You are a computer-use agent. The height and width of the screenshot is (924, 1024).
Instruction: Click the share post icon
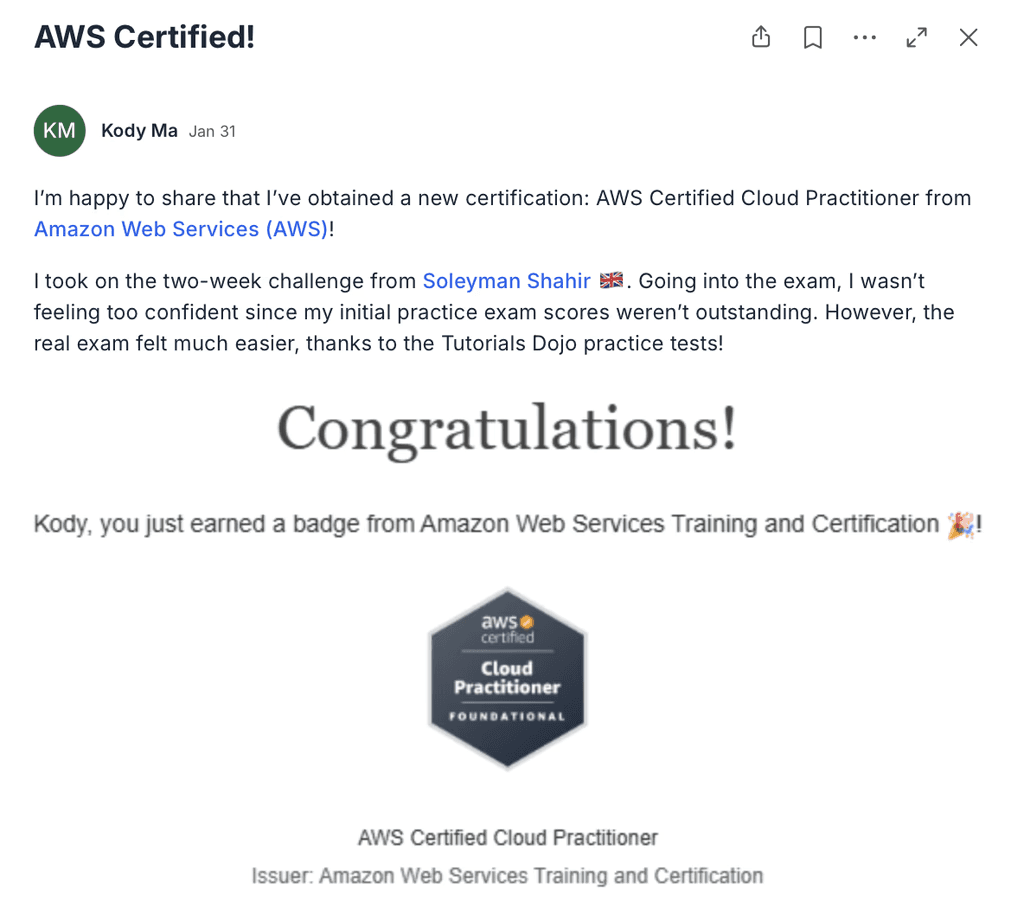[761, 37]
